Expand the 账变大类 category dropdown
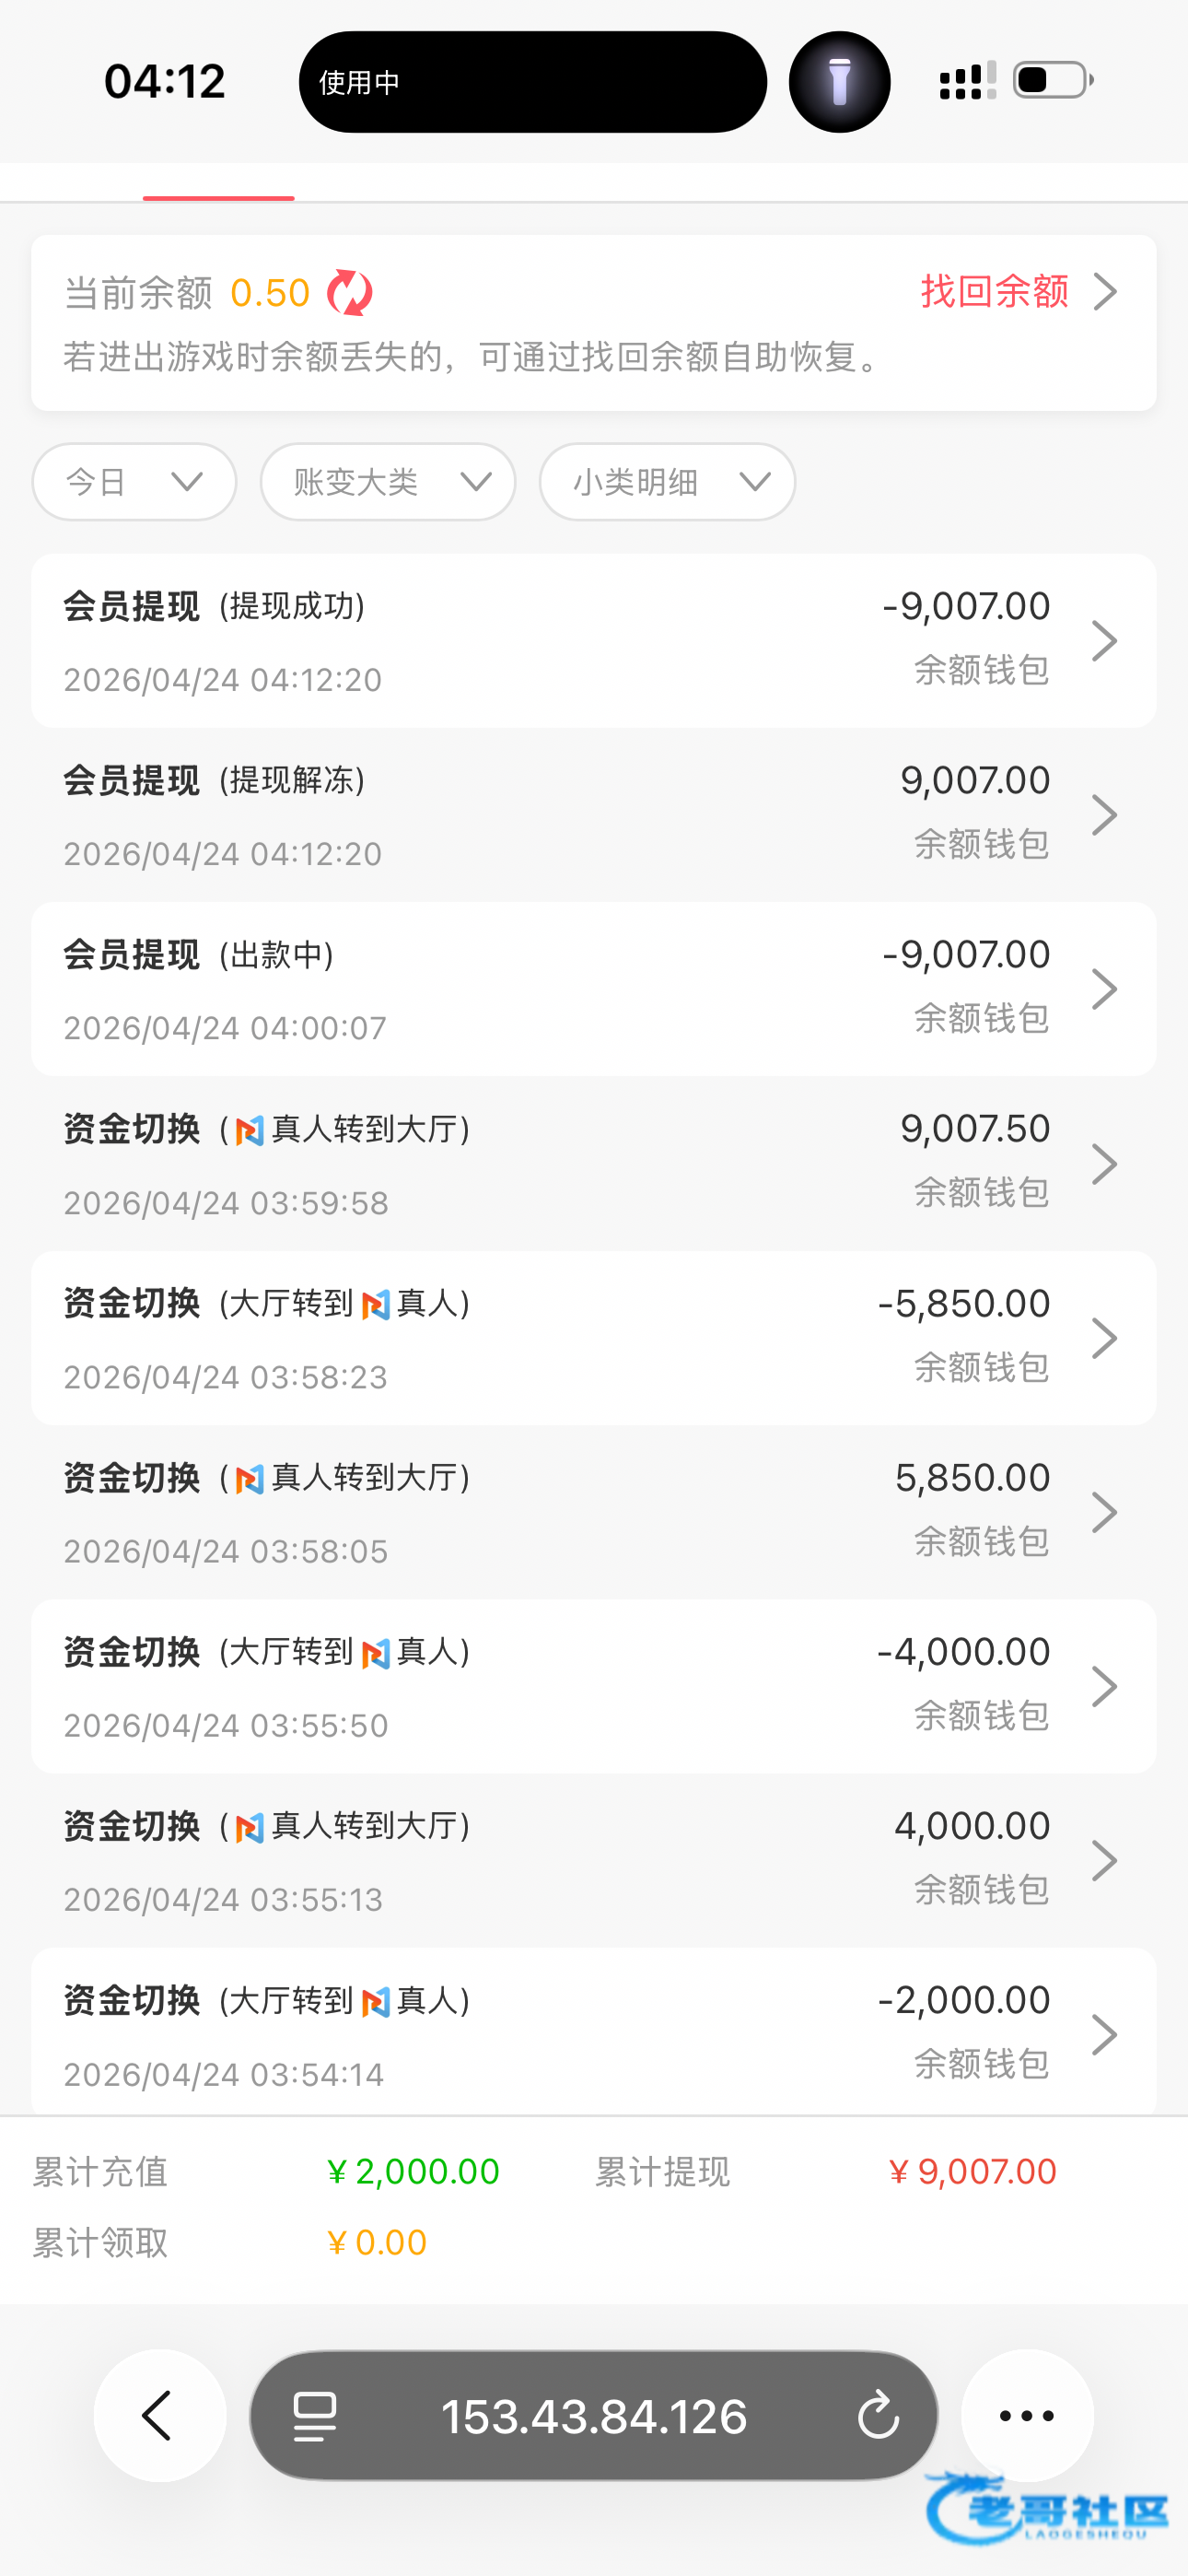 (388, 482)
